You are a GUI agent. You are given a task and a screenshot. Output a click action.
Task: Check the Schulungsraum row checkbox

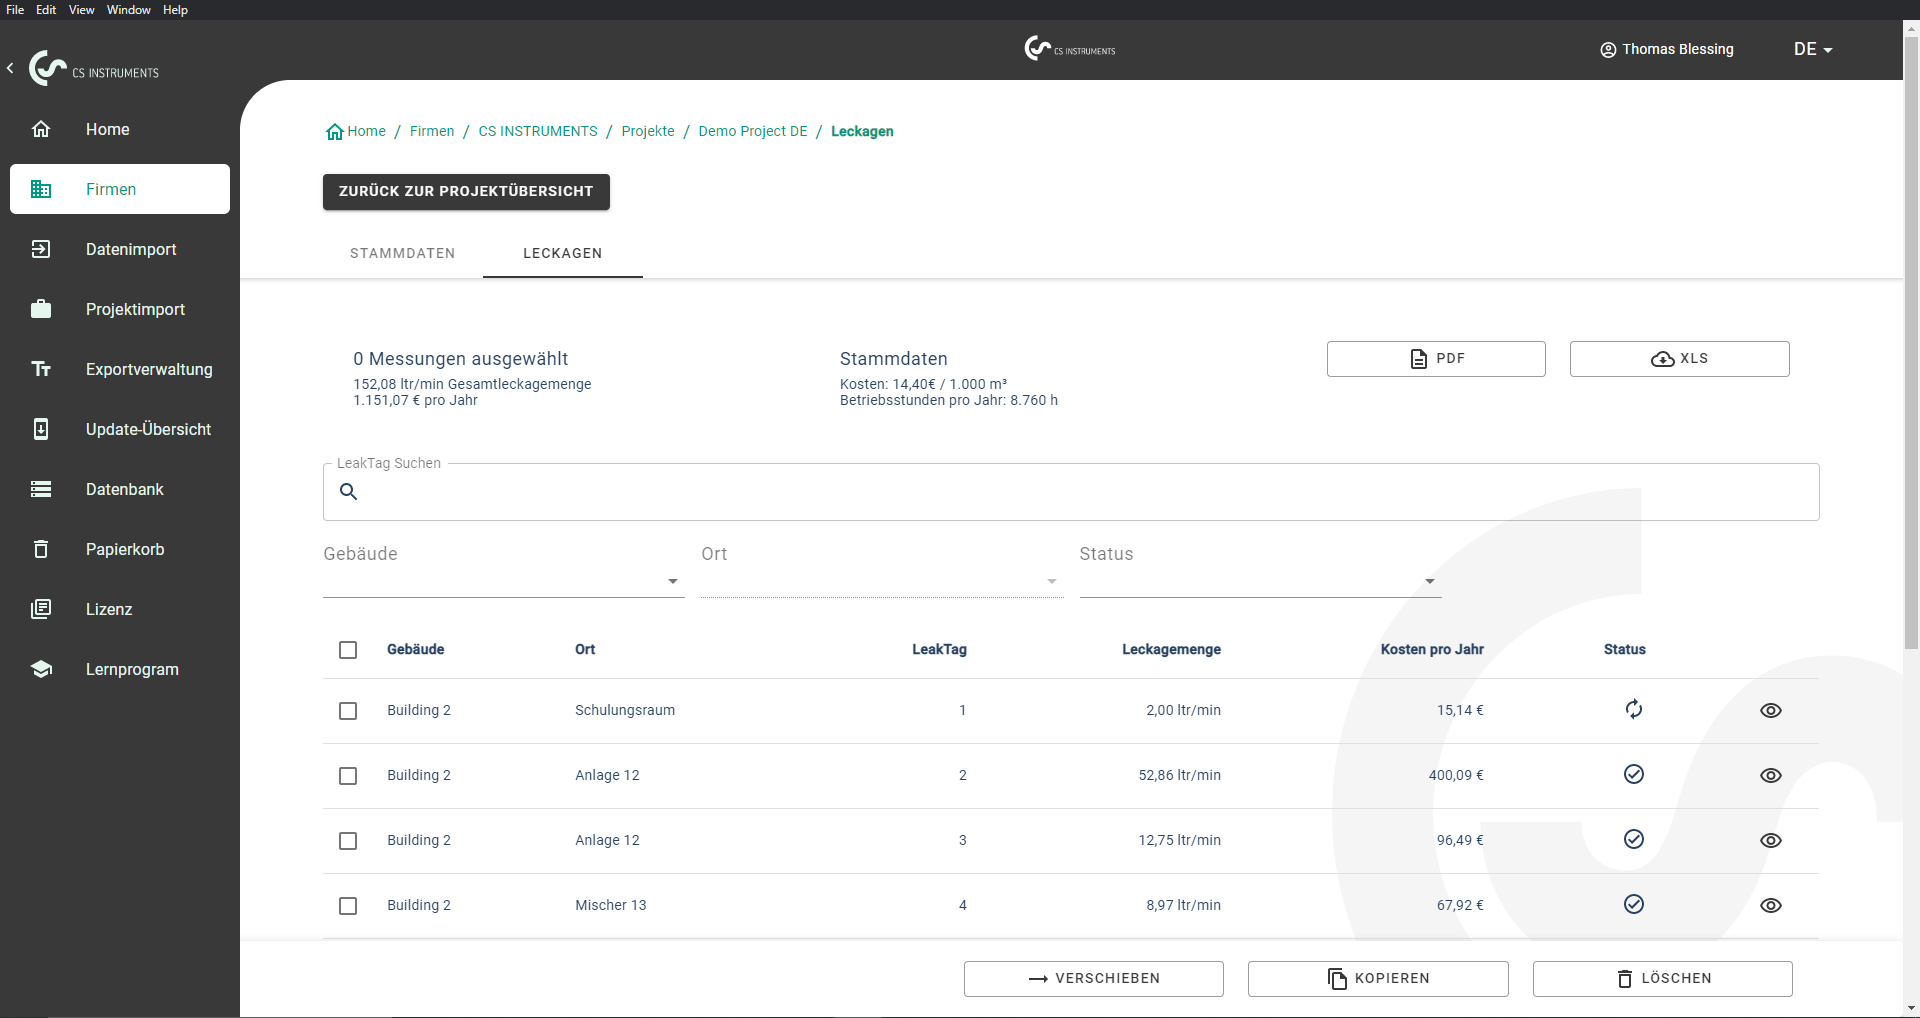(x=348, y=711)
